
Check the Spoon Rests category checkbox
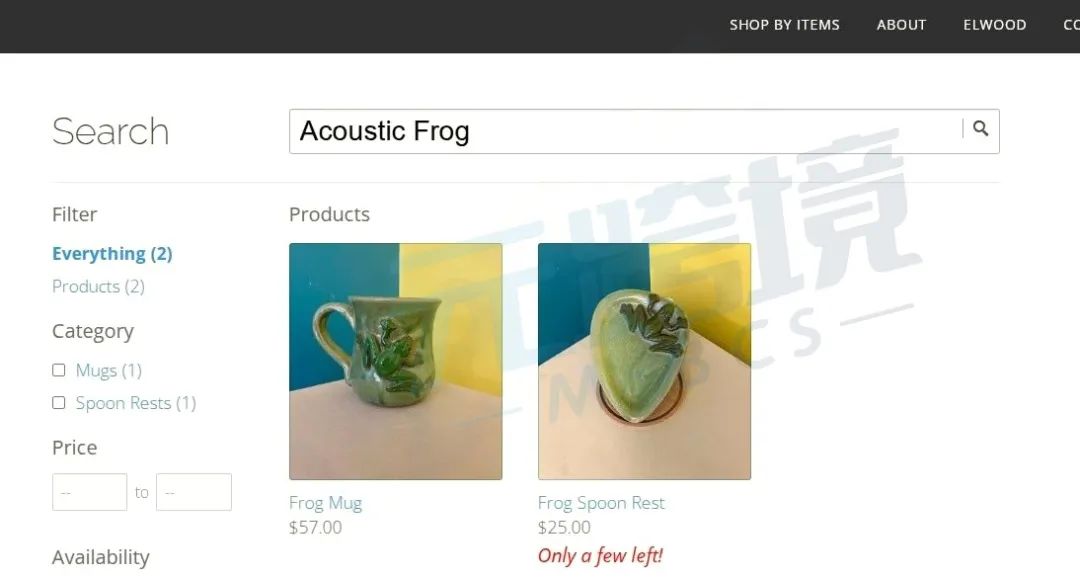point(59,402)
